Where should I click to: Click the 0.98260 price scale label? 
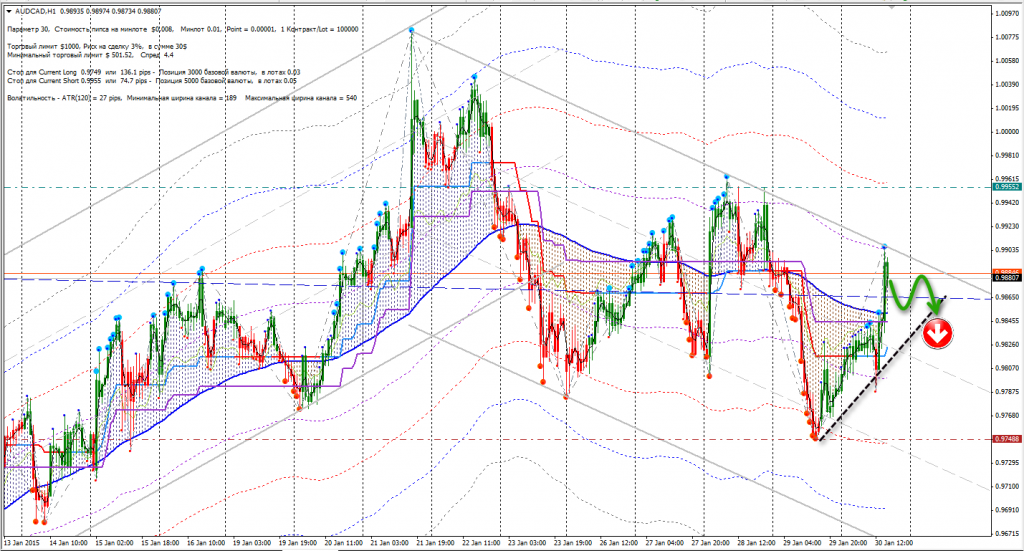(1006, 344)
